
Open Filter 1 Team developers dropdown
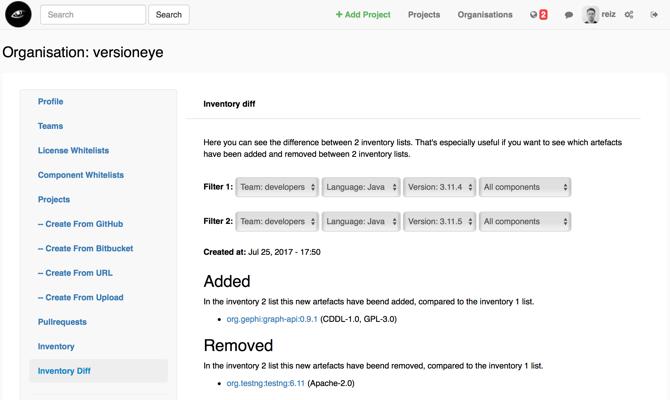[278, 187]
